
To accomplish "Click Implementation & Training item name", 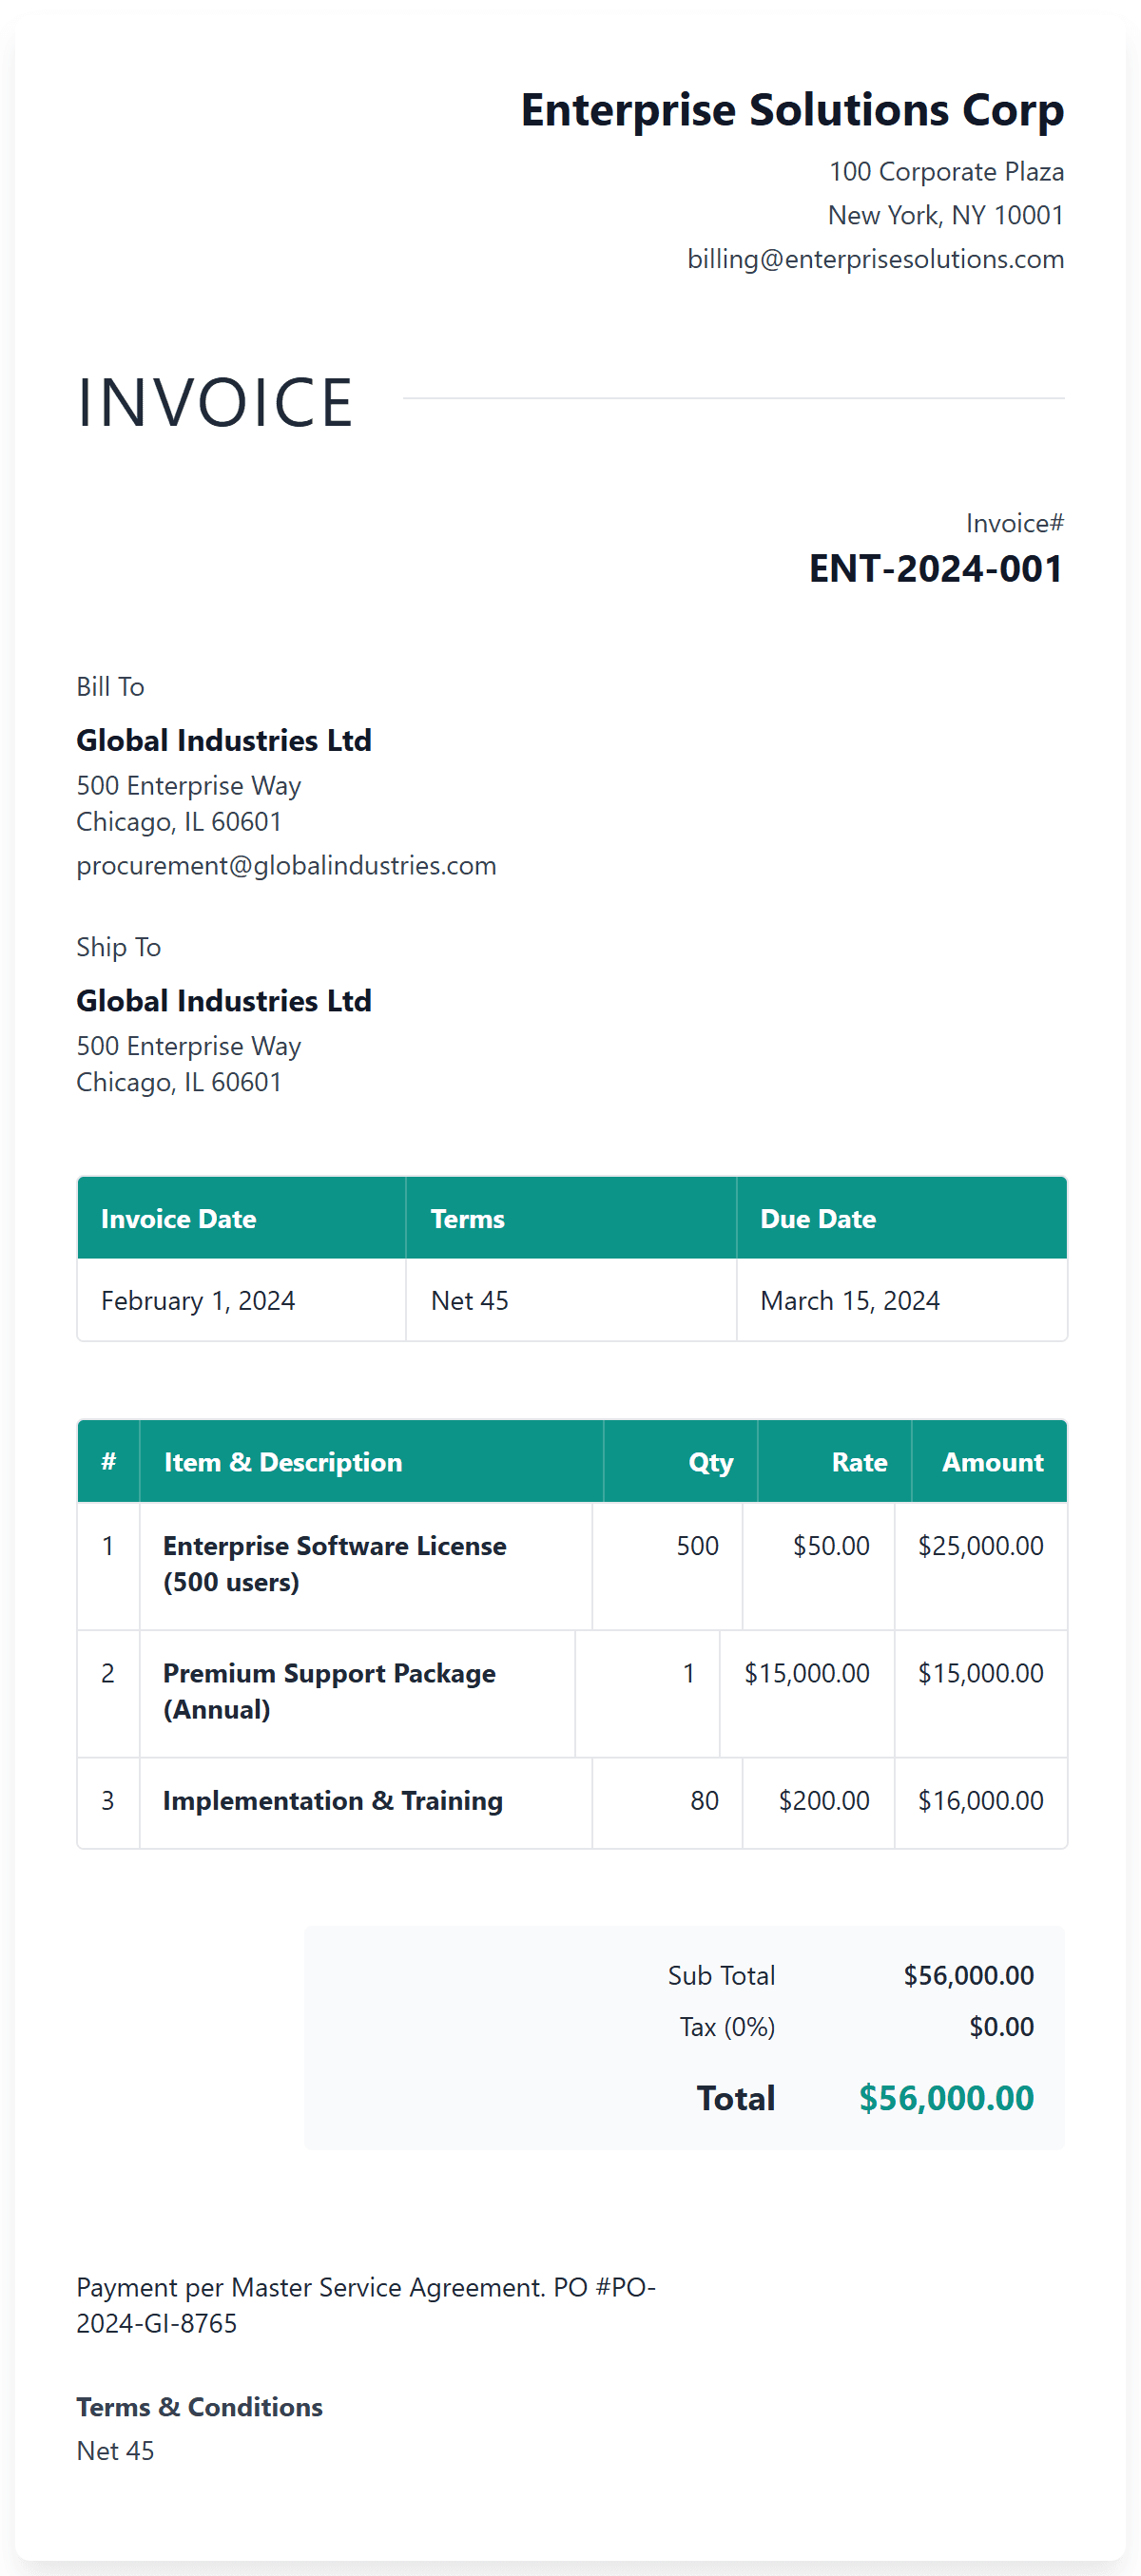I will click(333, 1801).
